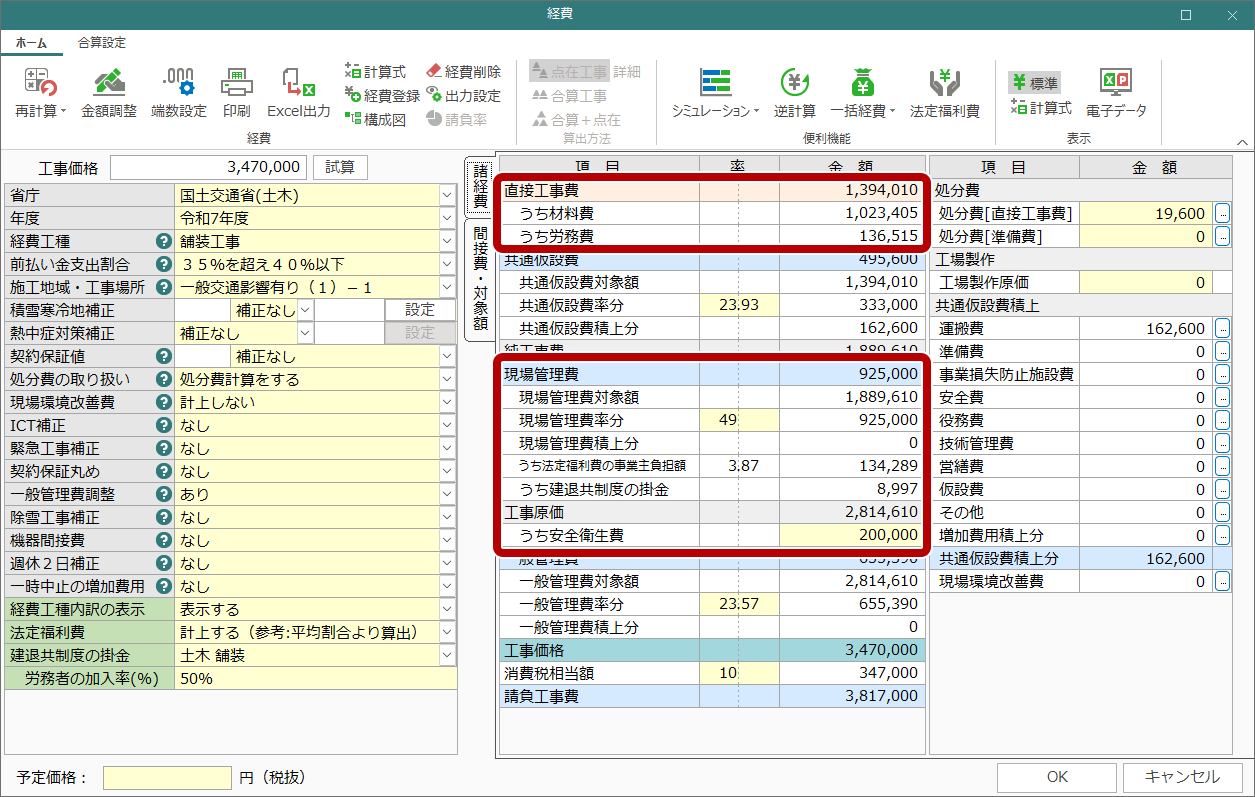Screen dimensions: 1255x797
Task: Click help icon next to 経費工種
Action: coord(162,241)
